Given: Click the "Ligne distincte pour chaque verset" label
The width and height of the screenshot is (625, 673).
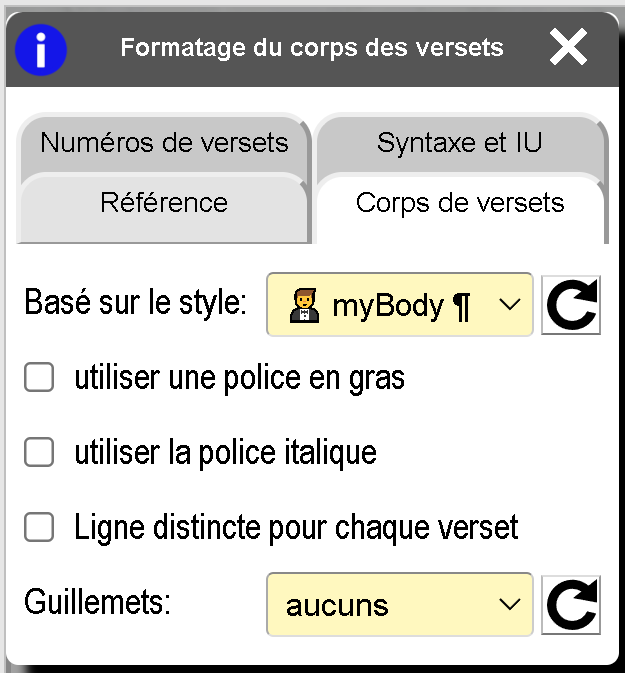Looking at the screenshot, I should click(296, 527).
